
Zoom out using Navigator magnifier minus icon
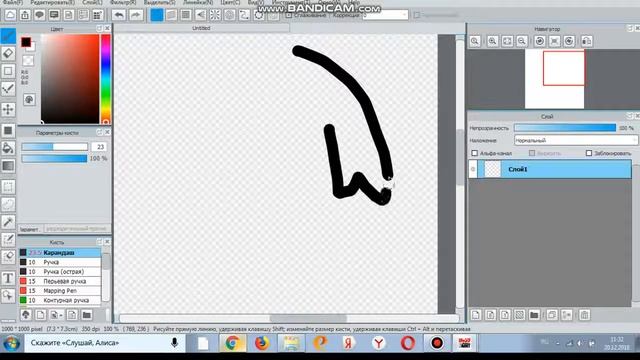[x=522, y=41]
